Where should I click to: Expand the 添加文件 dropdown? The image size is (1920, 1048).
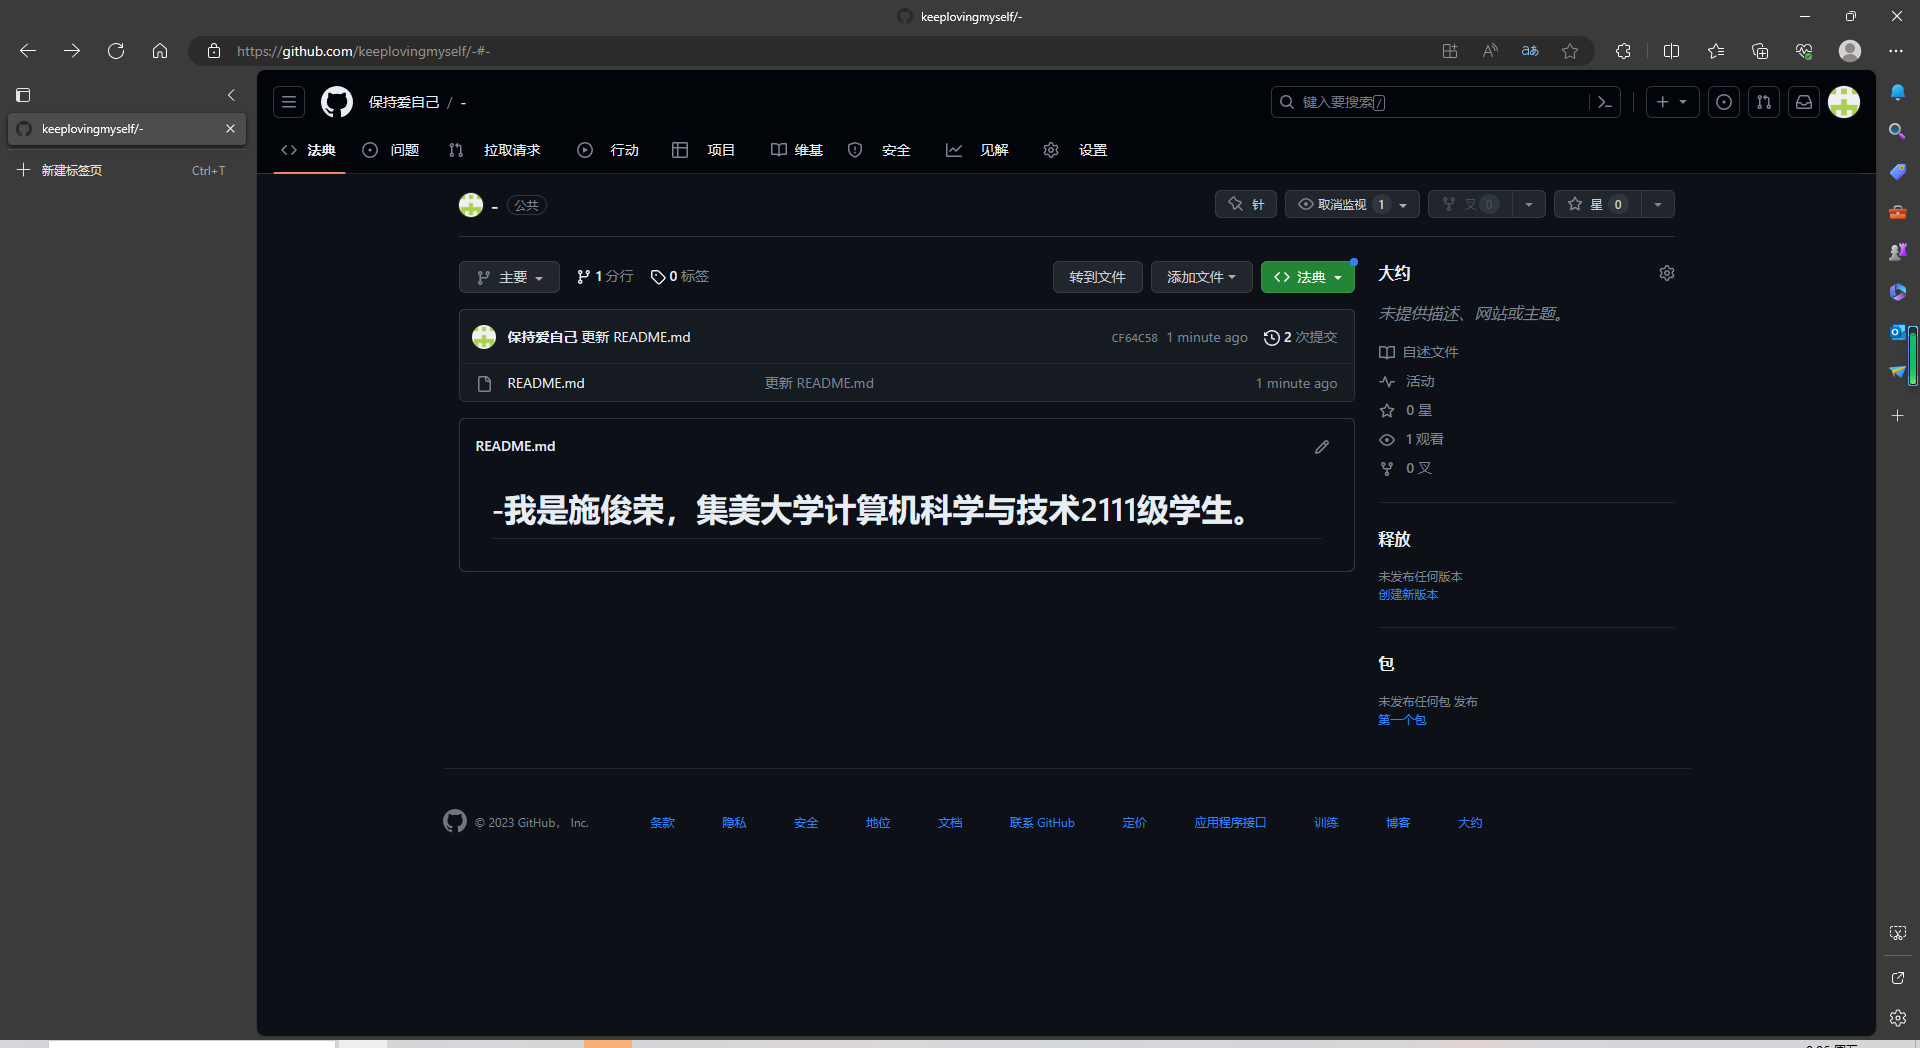coord(1201,277)
